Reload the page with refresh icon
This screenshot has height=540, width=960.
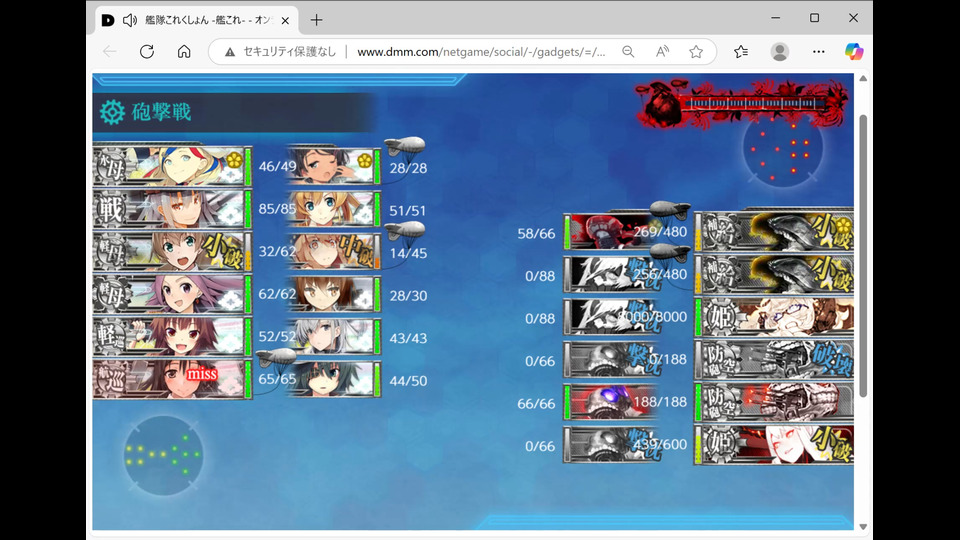coord(147,52)
